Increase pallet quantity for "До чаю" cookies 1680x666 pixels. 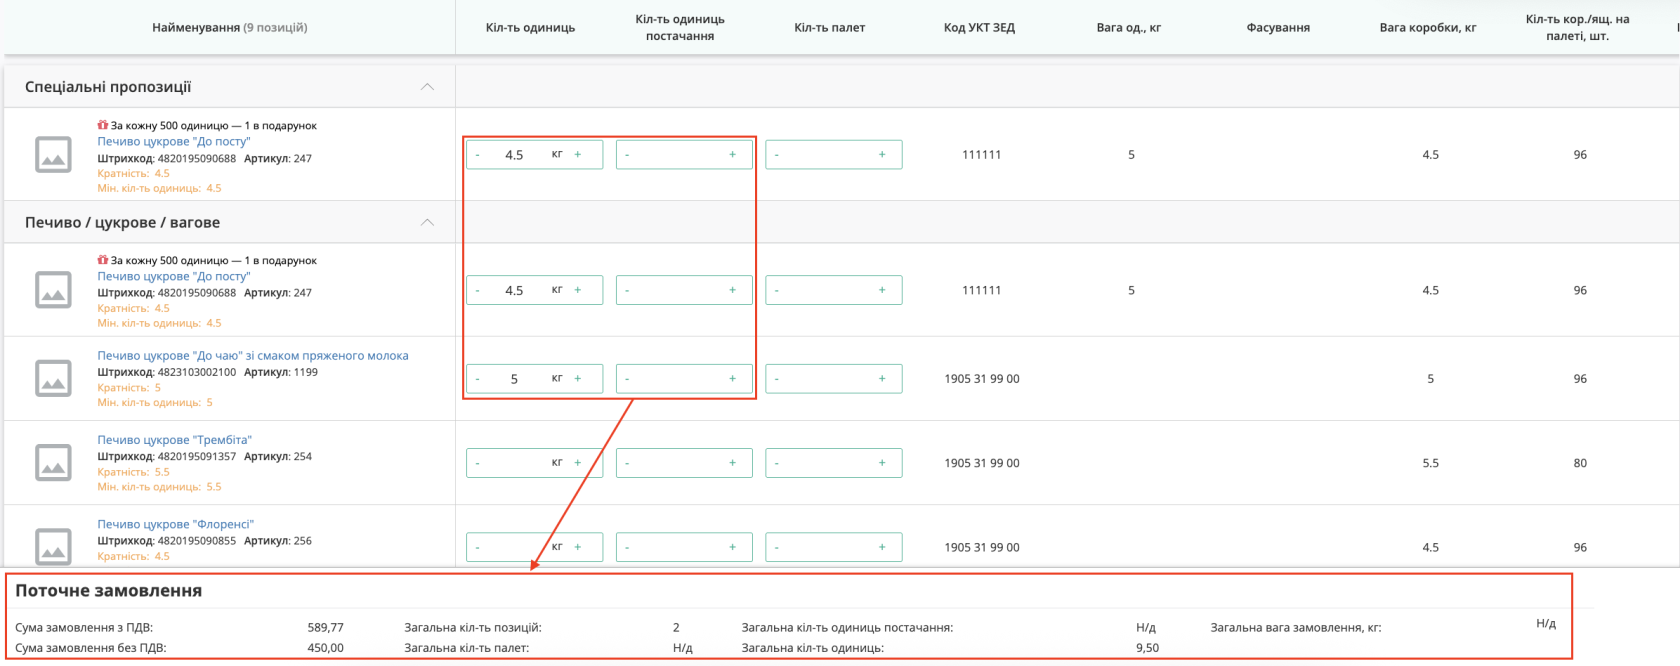coord(882,378)
